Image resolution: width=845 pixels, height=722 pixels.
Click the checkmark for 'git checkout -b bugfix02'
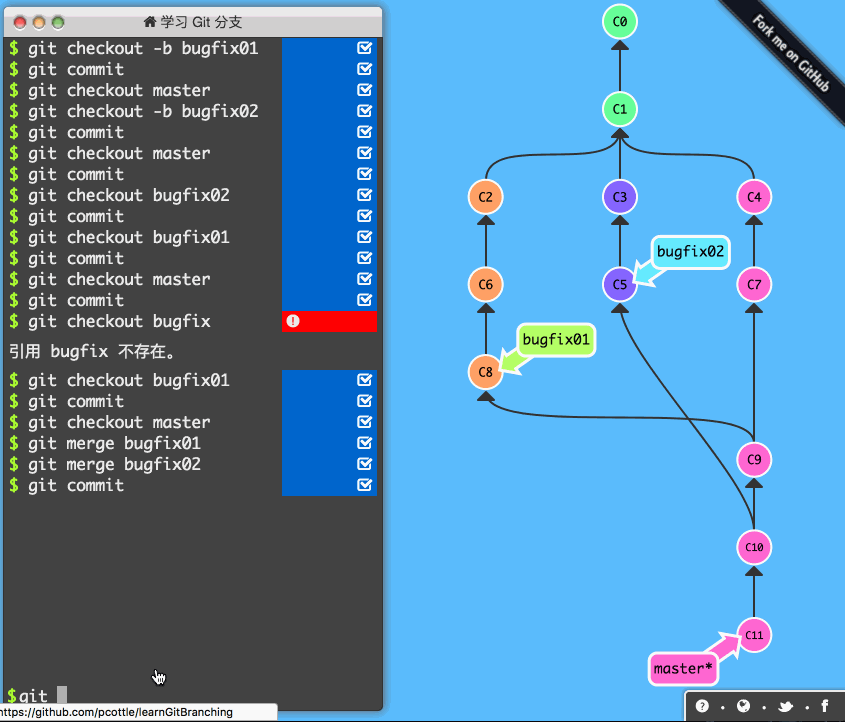click(x=364, y=111)
